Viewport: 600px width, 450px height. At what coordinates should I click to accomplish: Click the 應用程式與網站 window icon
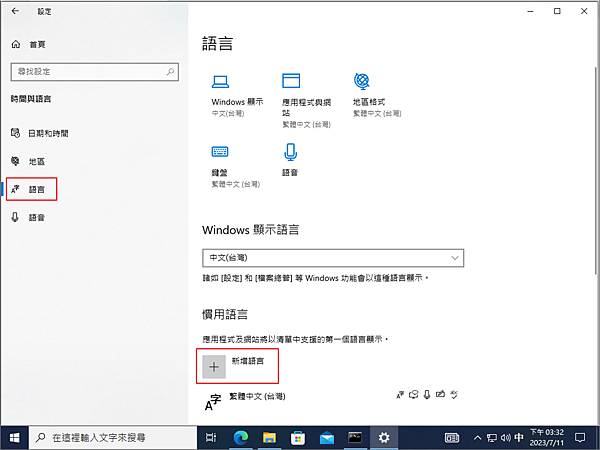tap(291, 81)
